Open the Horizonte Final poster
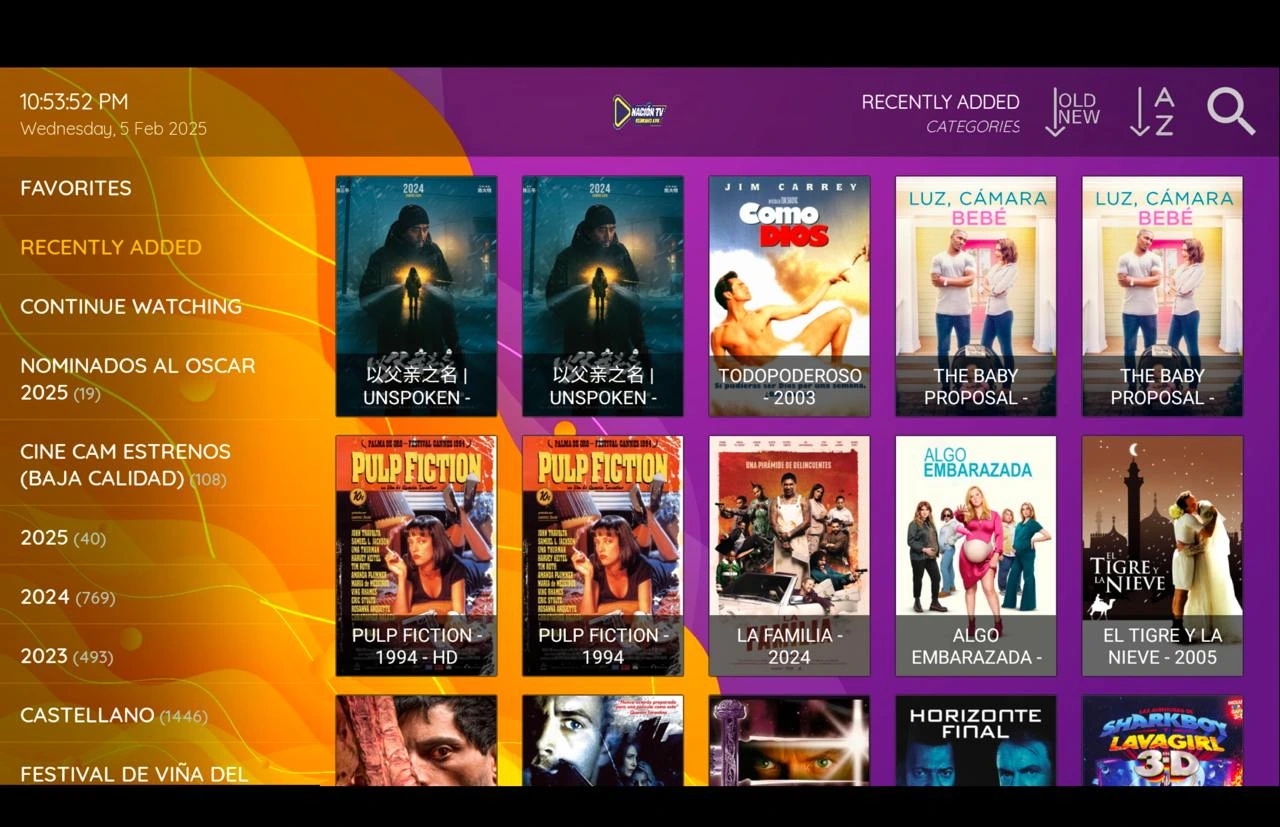1280x827 pixels. [x=976, y=740]
